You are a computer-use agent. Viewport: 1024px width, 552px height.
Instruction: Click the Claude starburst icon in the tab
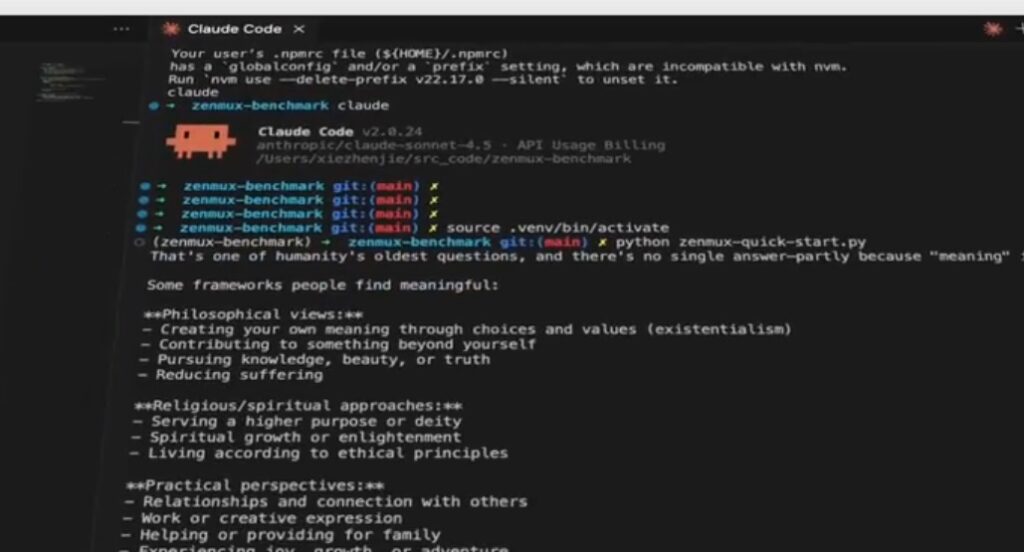[x=170, y=29]
